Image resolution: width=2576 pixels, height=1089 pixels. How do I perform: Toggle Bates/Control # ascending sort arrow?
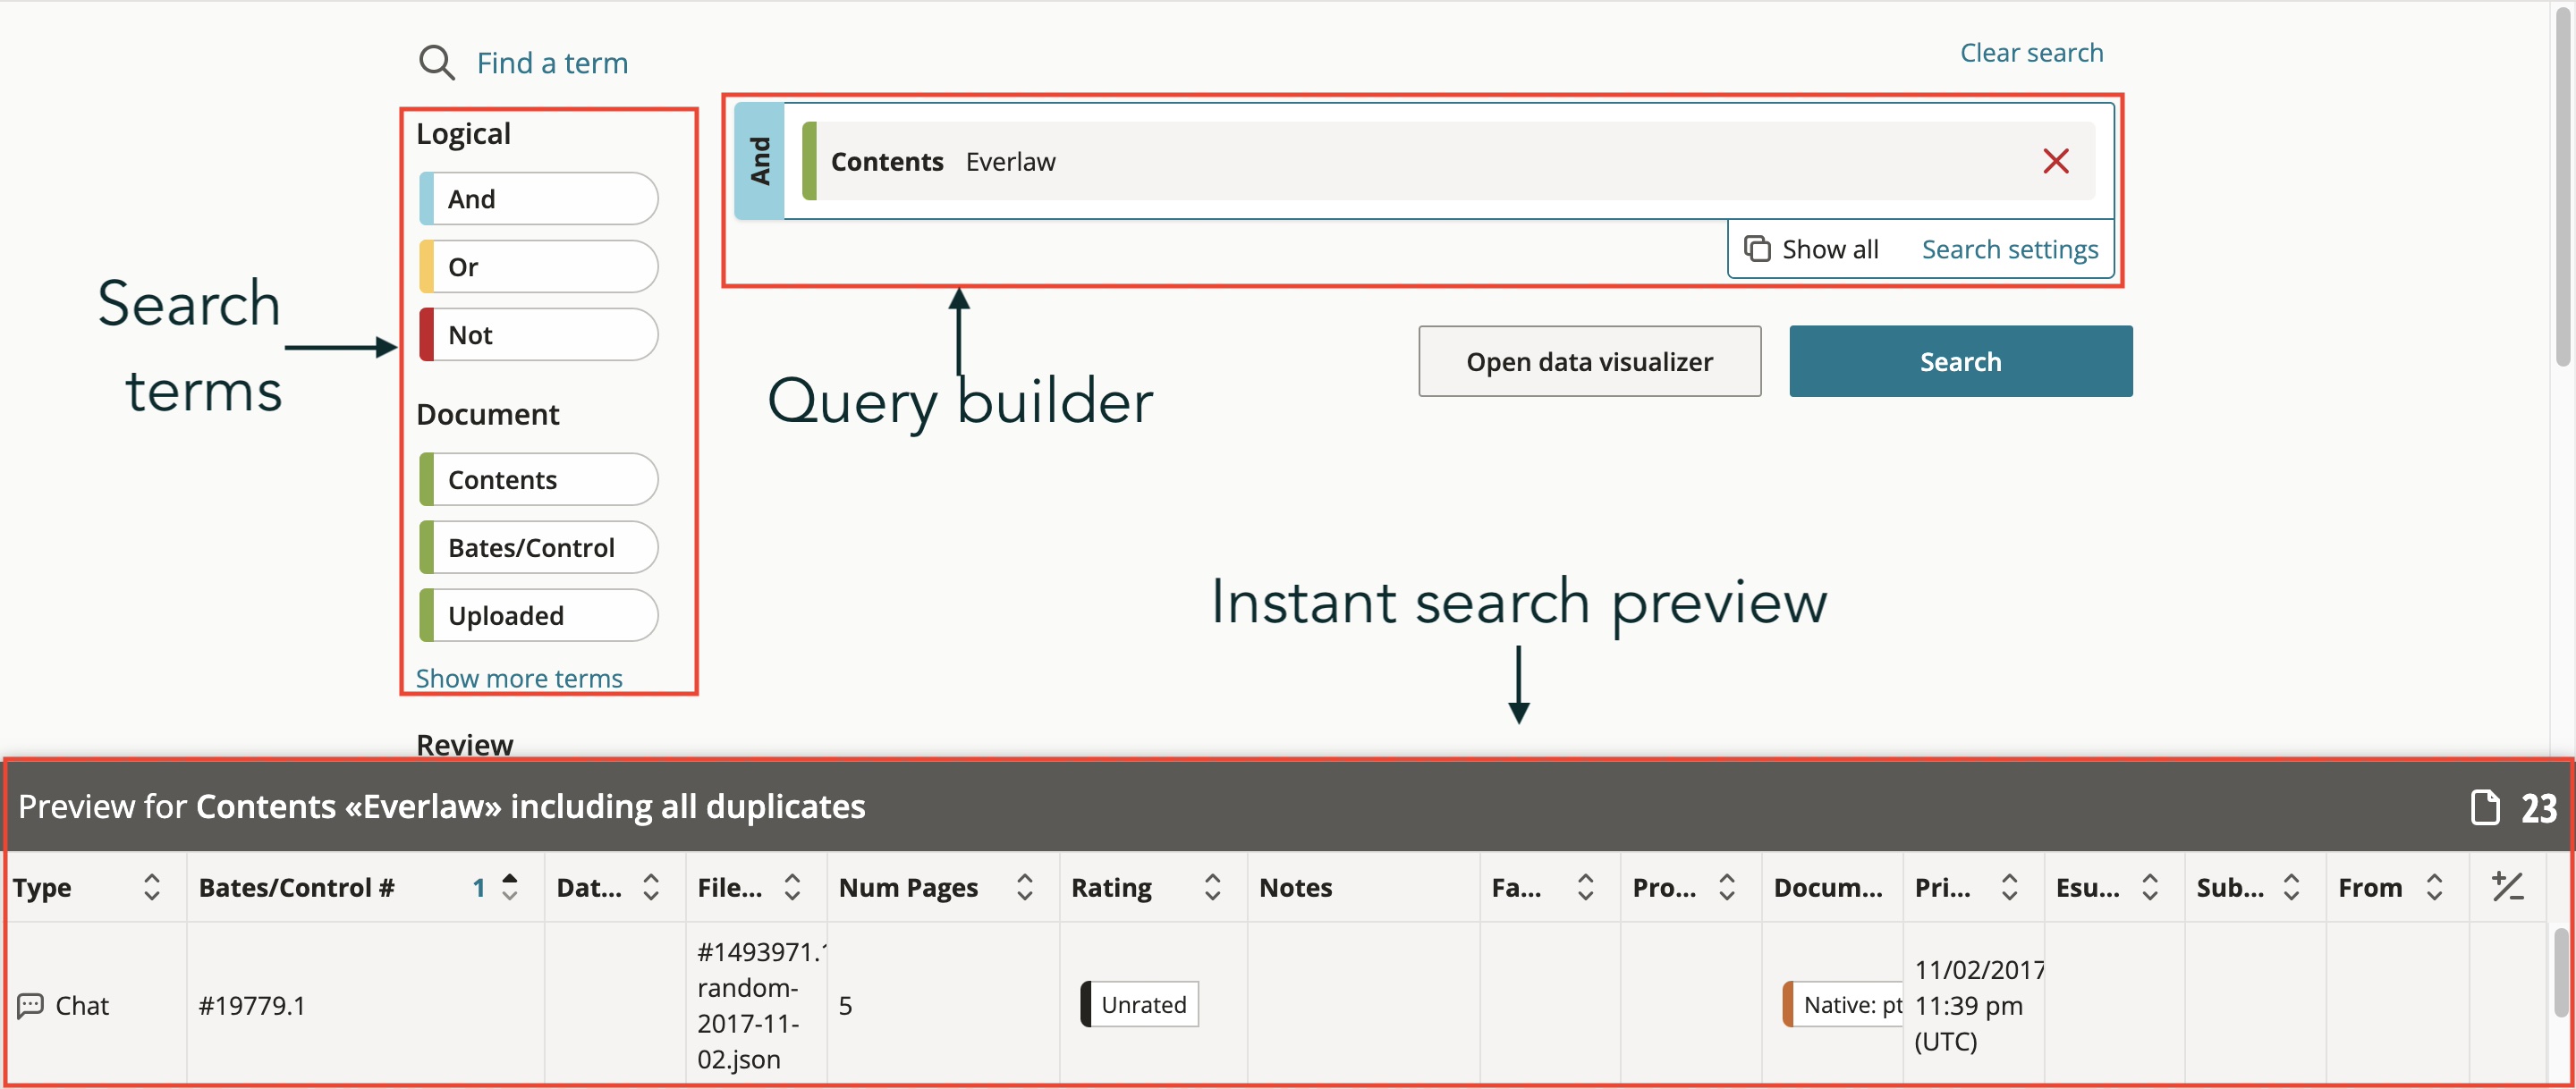coord(509,886)
